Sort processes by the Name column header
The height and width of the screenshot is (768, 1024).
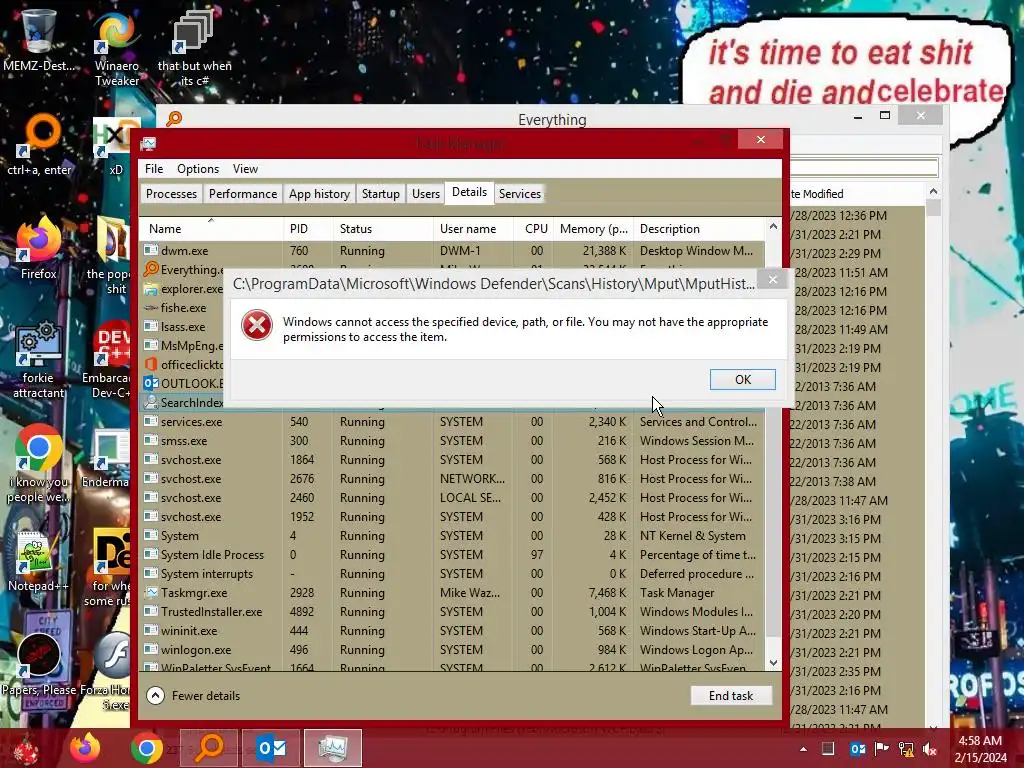click(x=211, y=229)
